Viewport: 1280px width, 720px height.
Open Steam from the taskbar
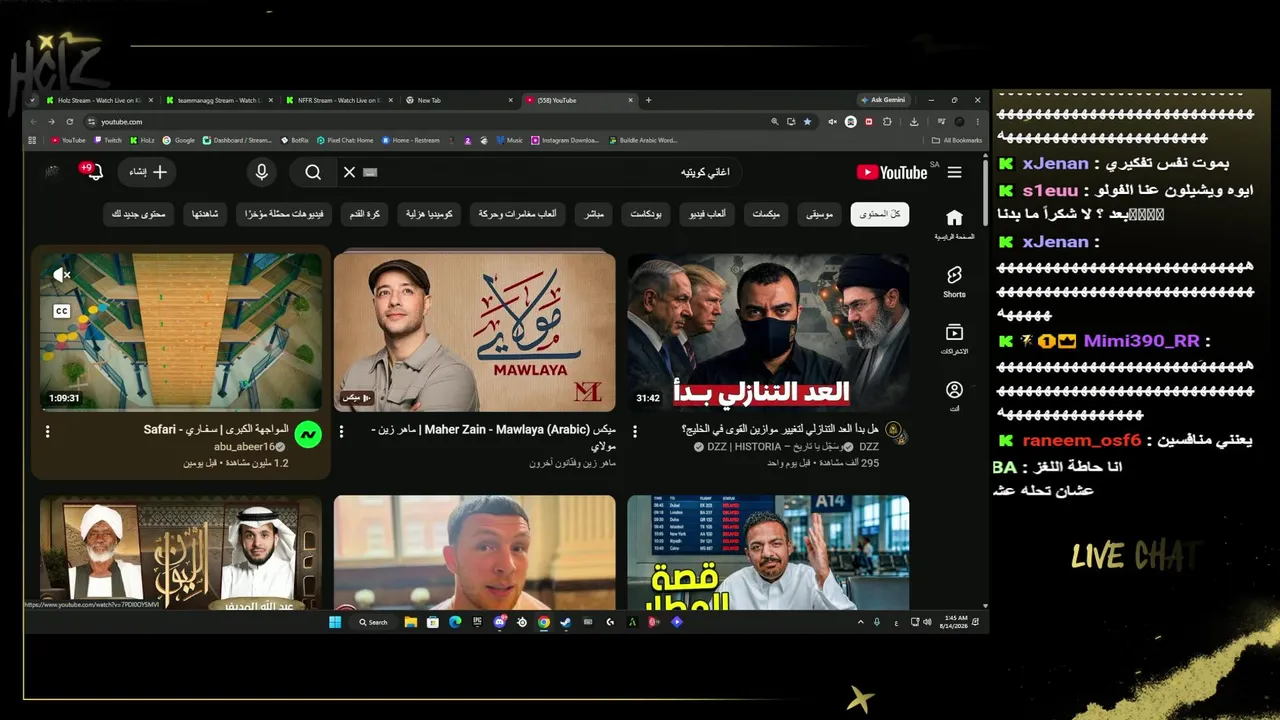tap(565, 622)
